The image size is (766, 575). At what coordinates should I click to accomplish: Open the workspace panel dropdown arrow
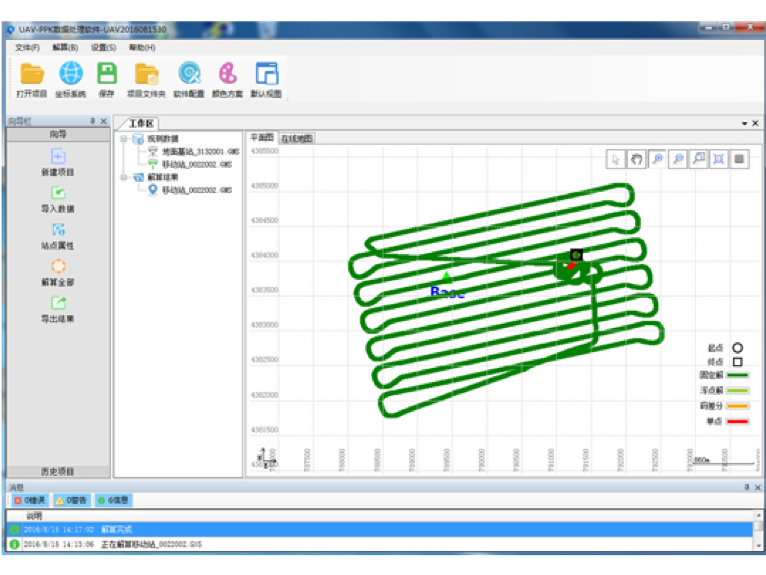point(743,123)
